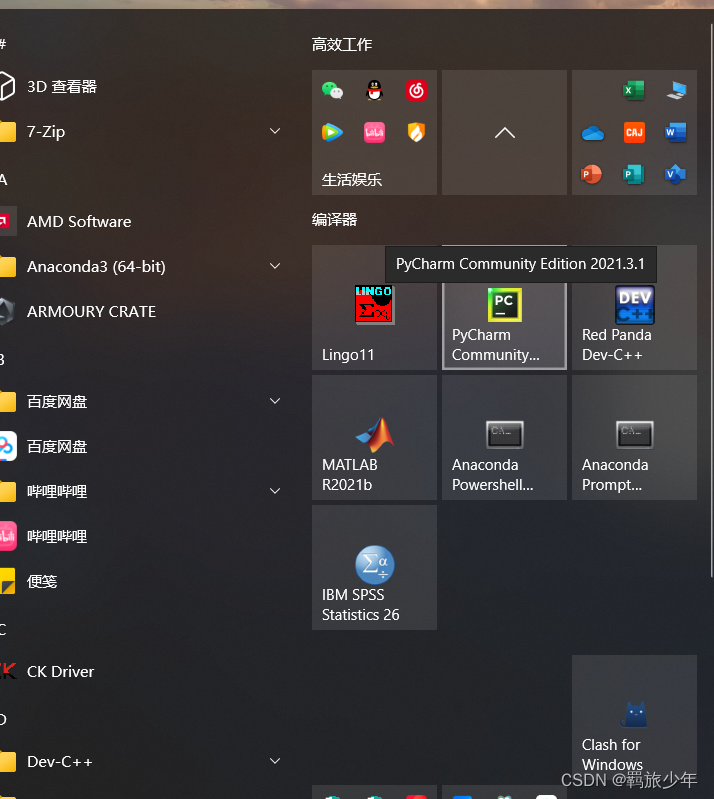Screen dimensions: 714x799
Task: Open pink bilibili icon in folder tile
Action: (x=375, y=132)
